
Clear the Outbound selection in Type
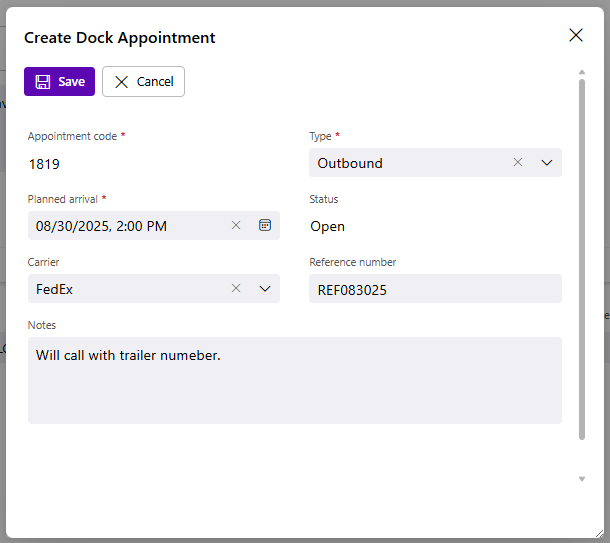point(518,163)
